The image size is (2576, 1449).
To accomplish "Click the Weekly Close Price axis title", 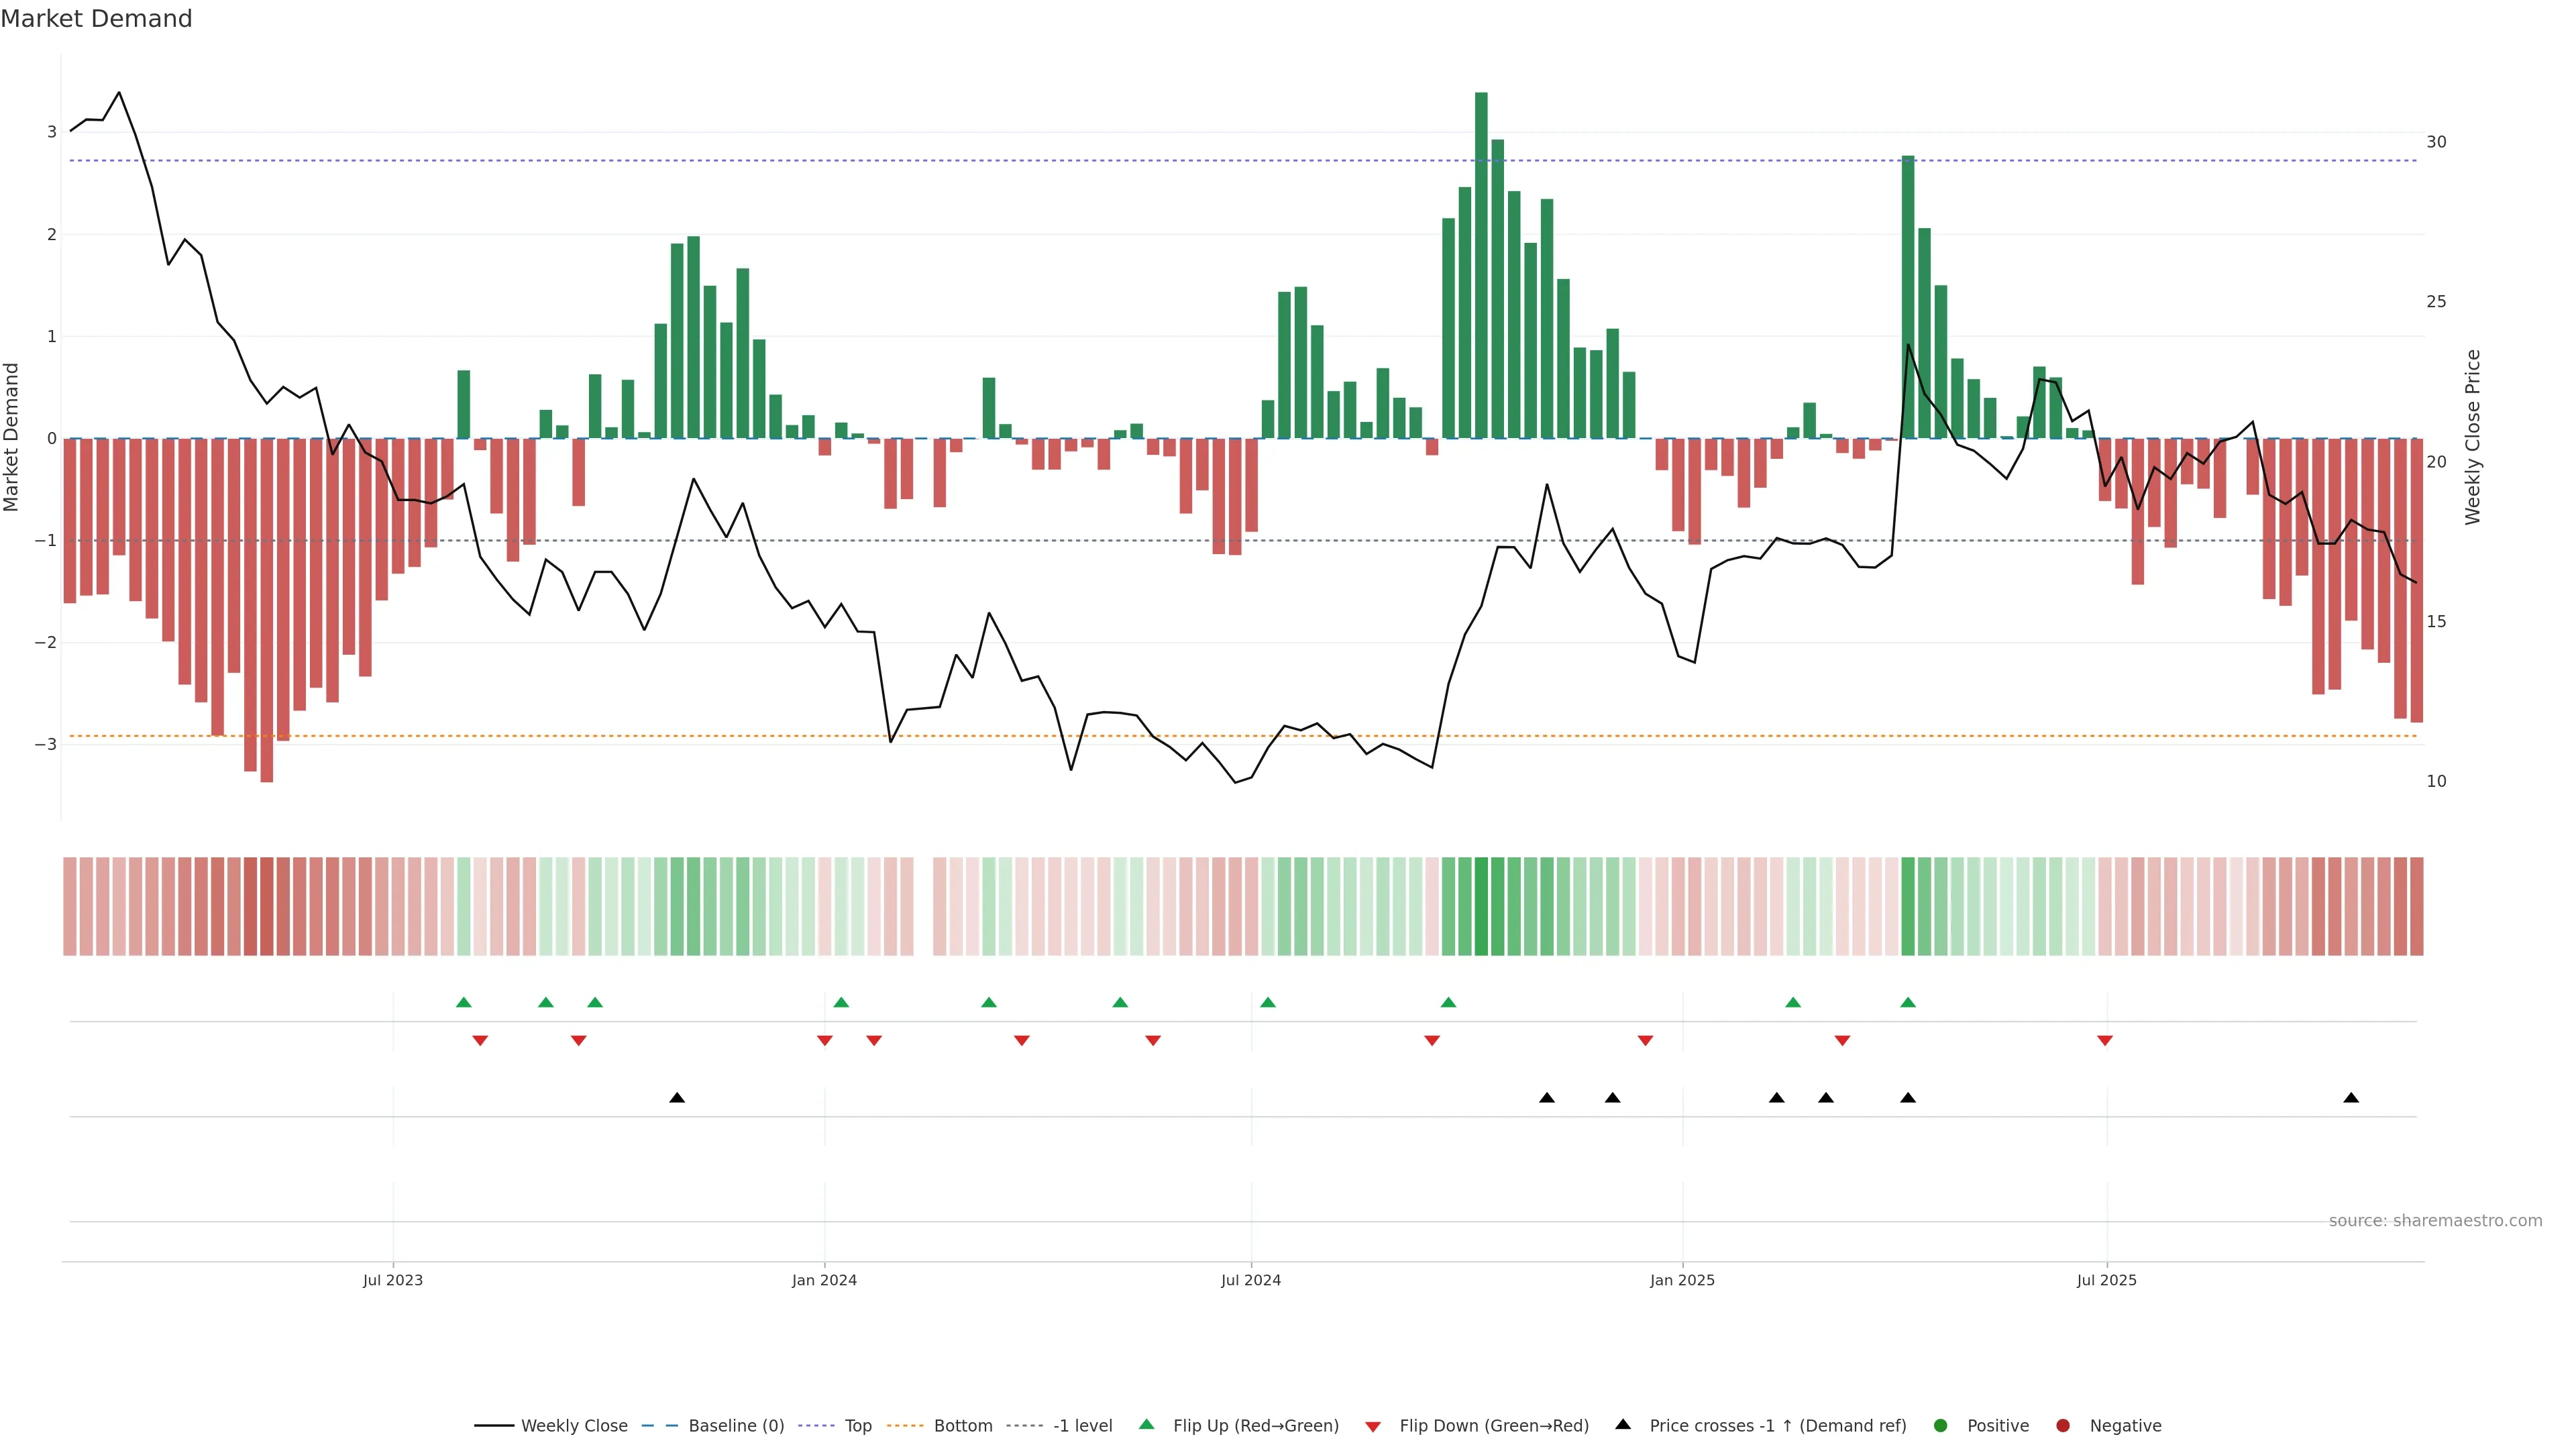I will [2473, 437].
